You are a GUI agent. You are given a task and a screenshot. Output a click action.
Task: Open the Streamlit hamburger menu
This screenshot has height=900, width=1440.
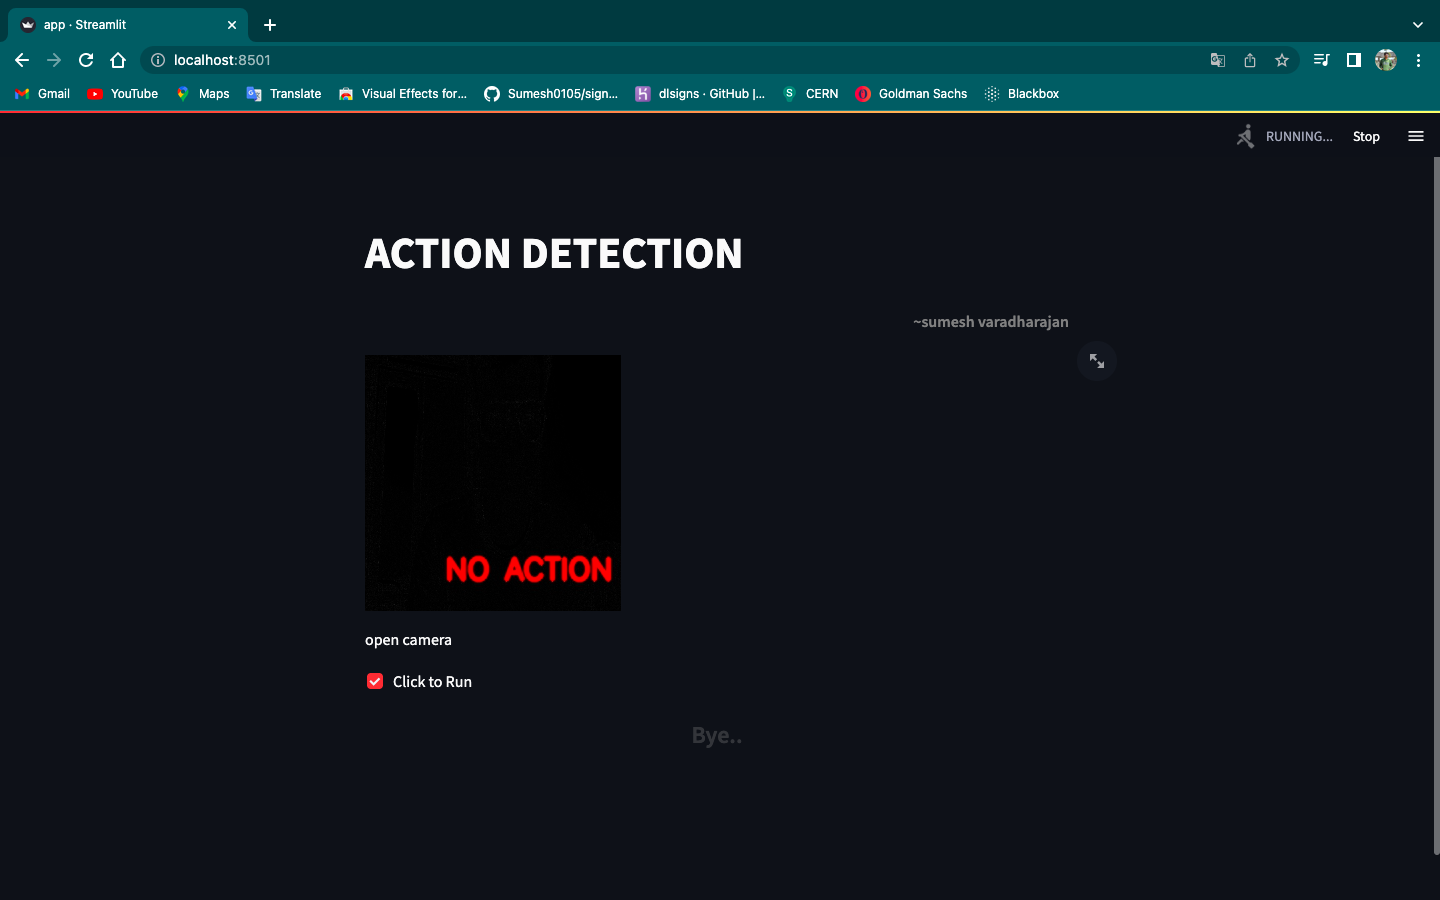(1416, 136)
